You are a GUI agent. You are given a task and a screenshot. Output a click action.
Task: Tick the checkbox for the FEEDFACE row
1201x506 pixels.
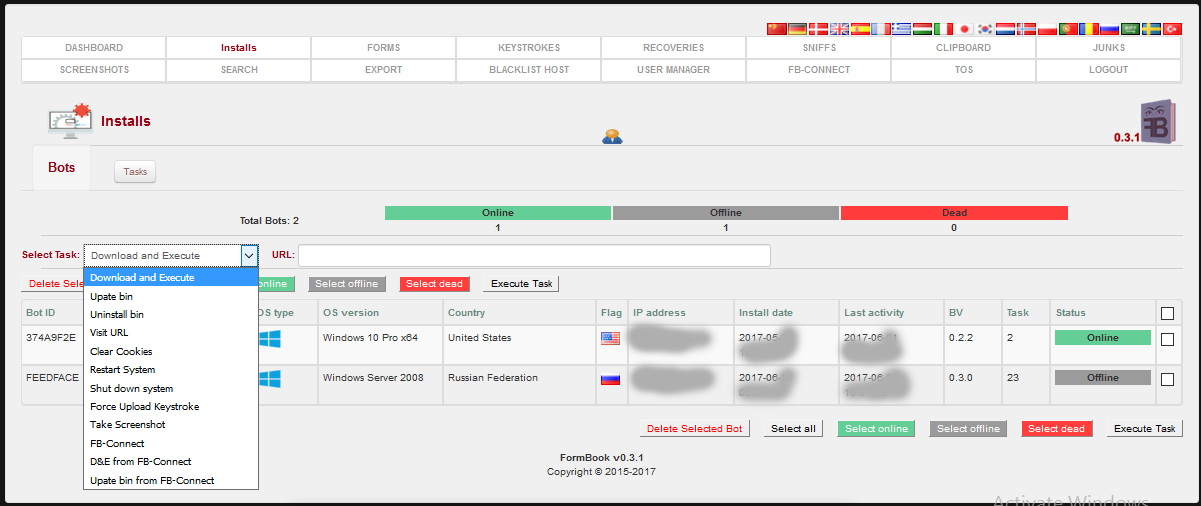(1167, 379)
